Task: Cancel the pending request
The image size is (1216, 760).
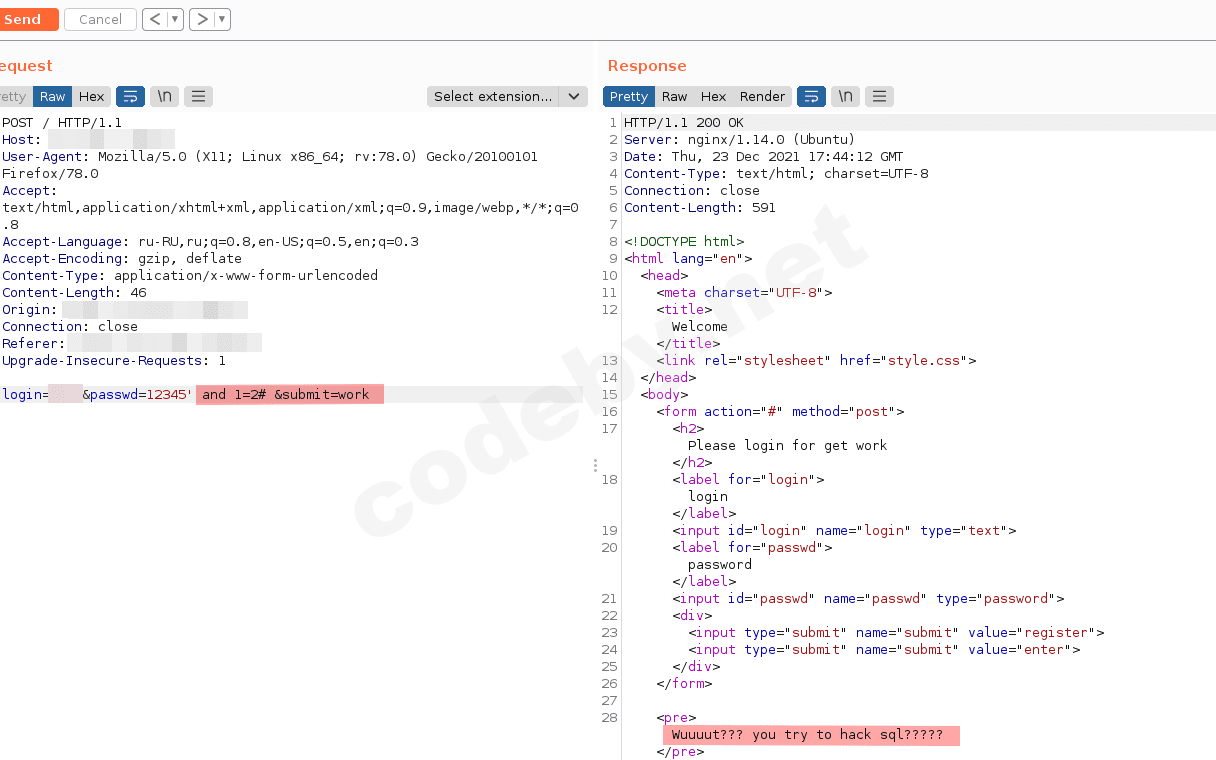Action: 100,19
